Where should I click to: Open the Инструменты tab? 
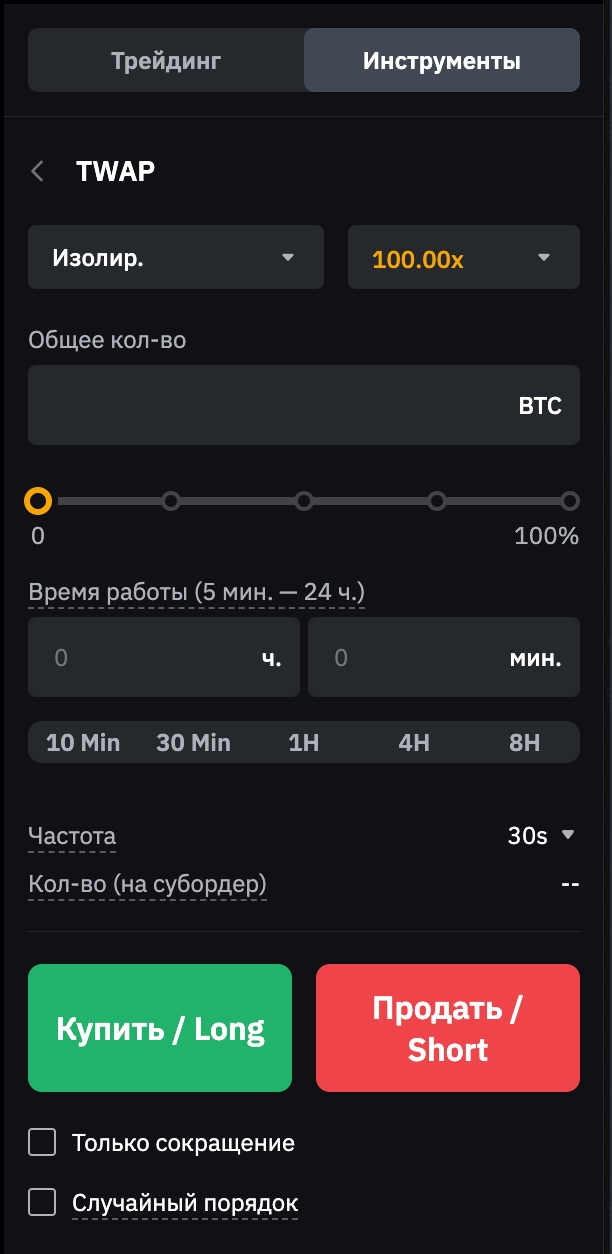pyautogui.click(x=441, y=60)
